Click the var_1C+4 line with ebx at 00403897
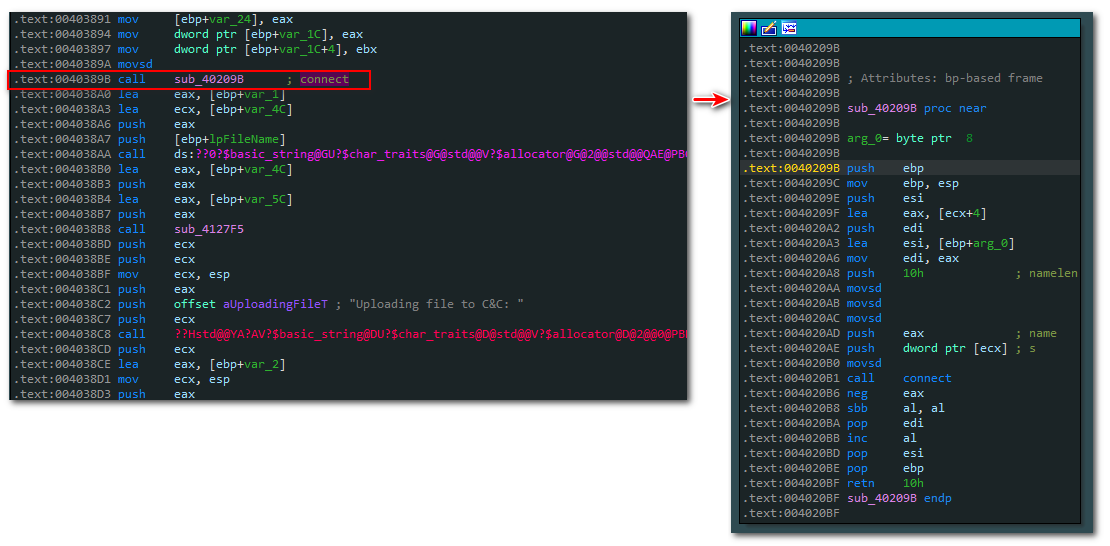Screen dimensions: 1110x546 pyautogui.click(x=195, y=50)
